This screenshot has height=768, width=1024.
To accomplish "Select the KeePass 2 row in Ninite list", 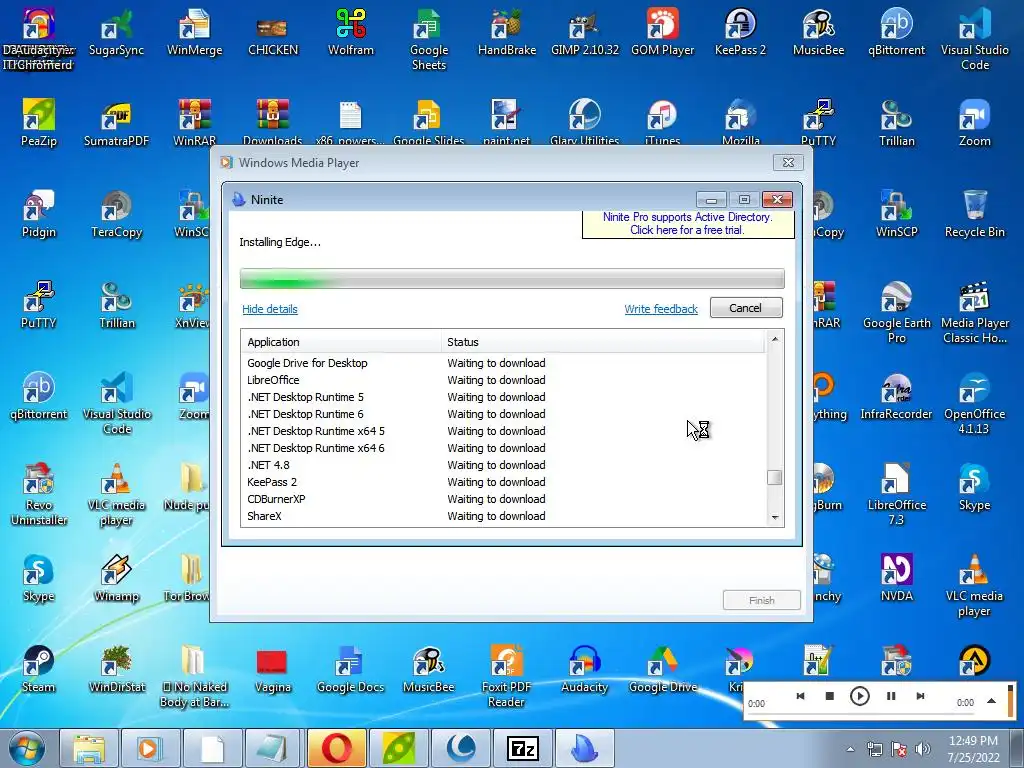I will 503,482.
